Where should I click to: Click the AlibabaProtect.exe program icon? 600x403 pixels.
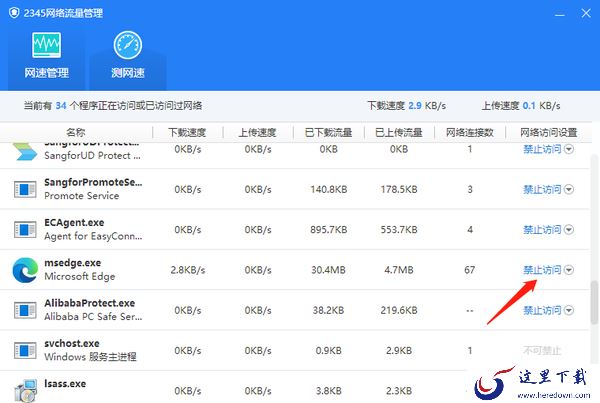pos(25,310)
